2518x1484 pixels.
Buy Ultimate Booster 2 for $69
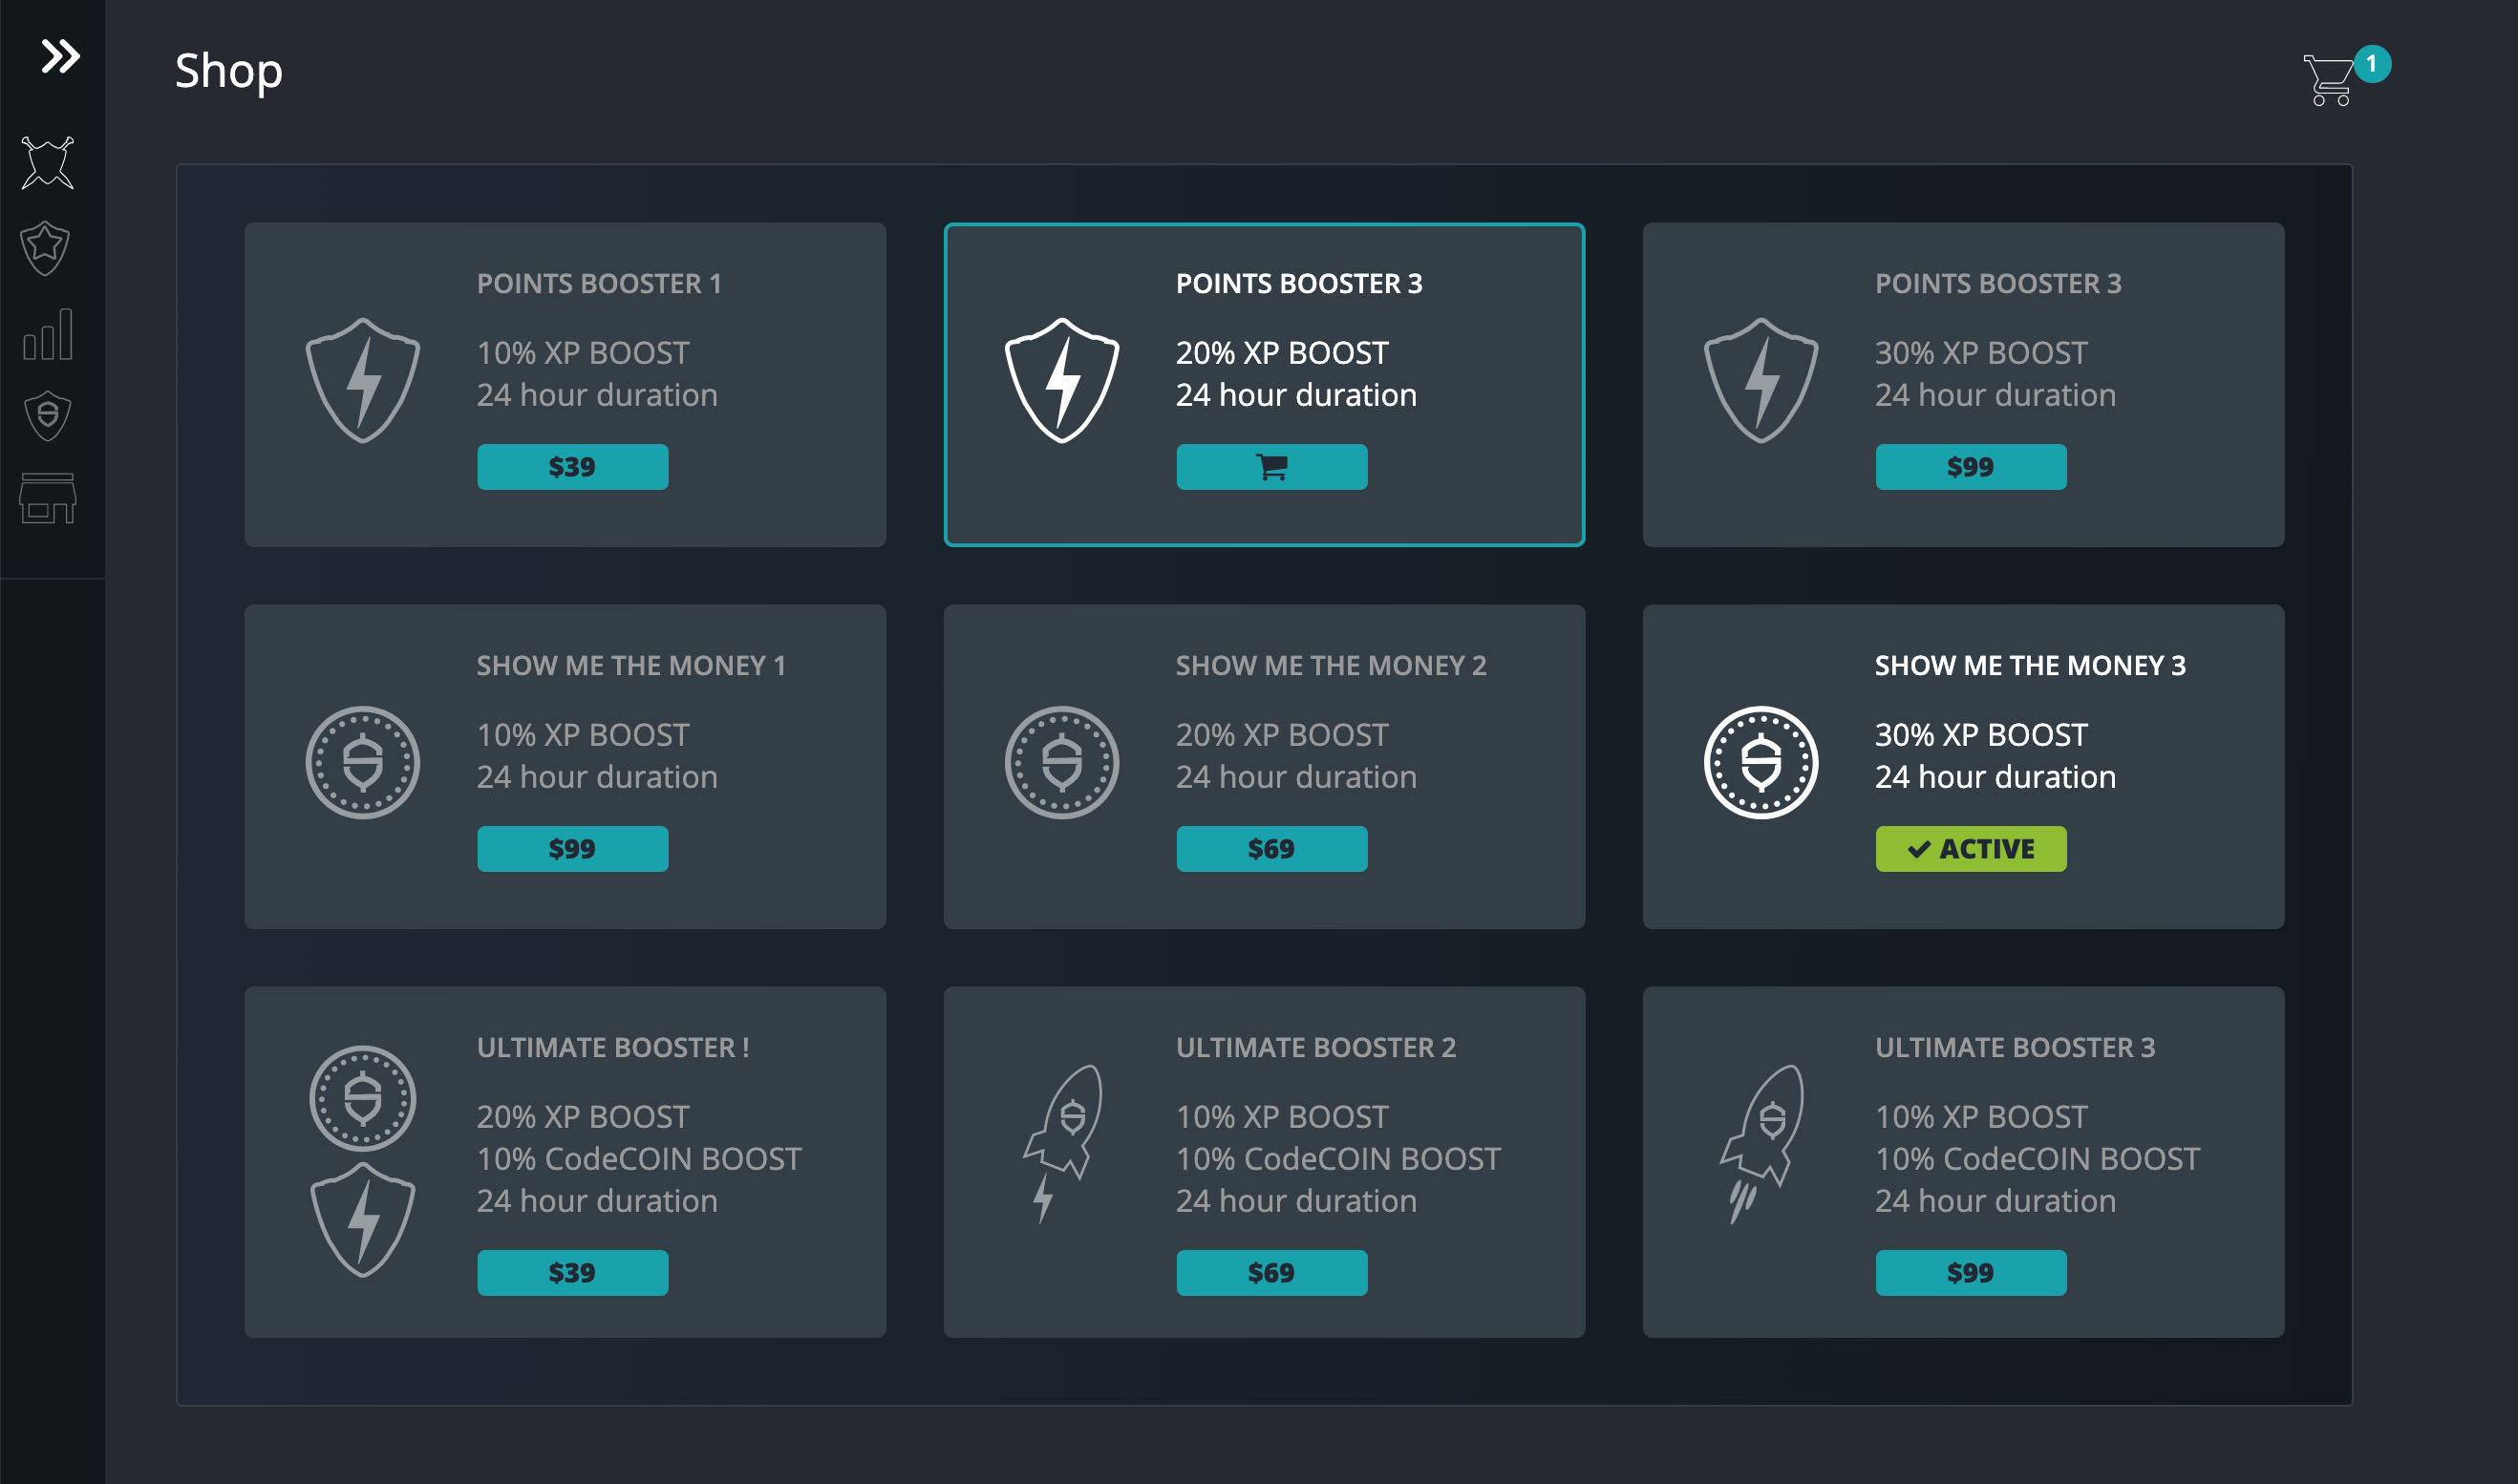[1271, 1273]
